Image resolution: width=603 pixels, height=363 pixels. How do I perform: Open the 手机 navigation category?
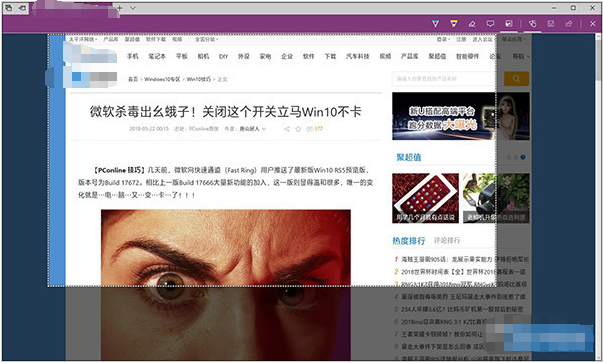click(x=133, y=56)
